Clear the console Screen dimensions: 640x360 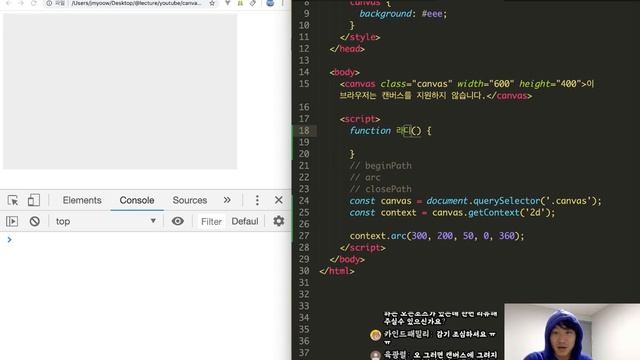point(35,221)
